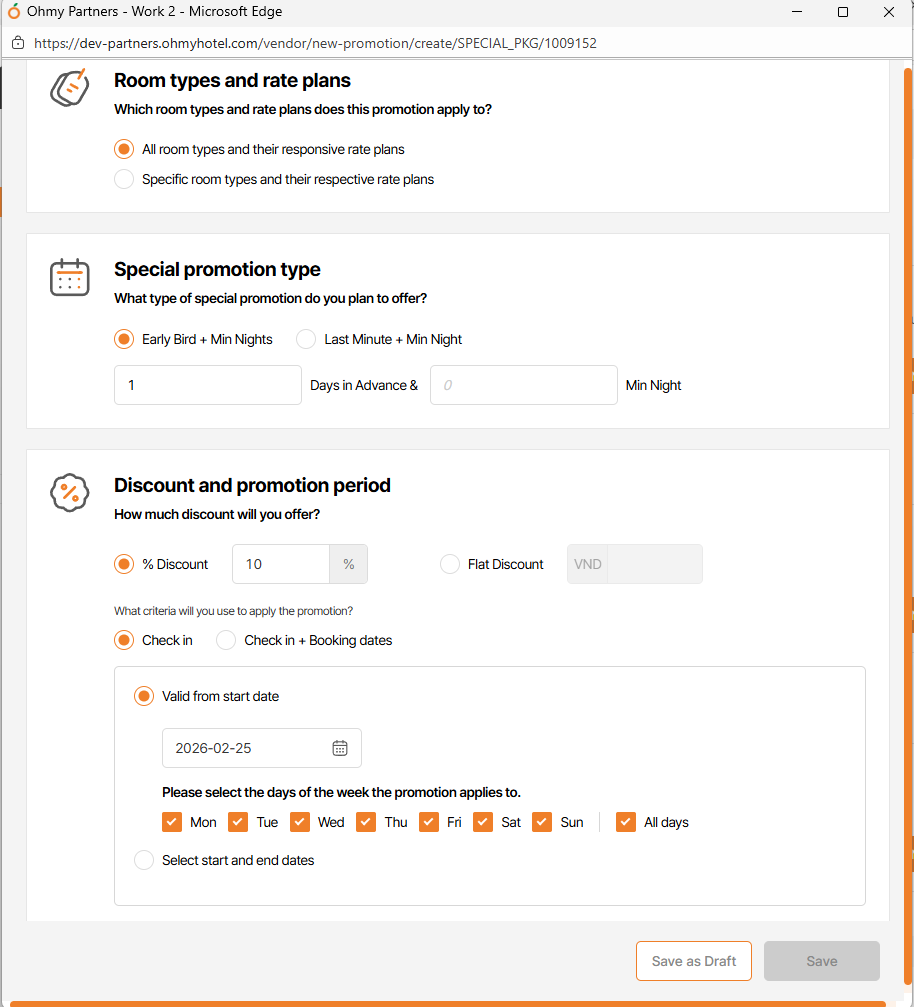
Task: Click the calendar icon in the date field
Action: (x=340, y=748)
